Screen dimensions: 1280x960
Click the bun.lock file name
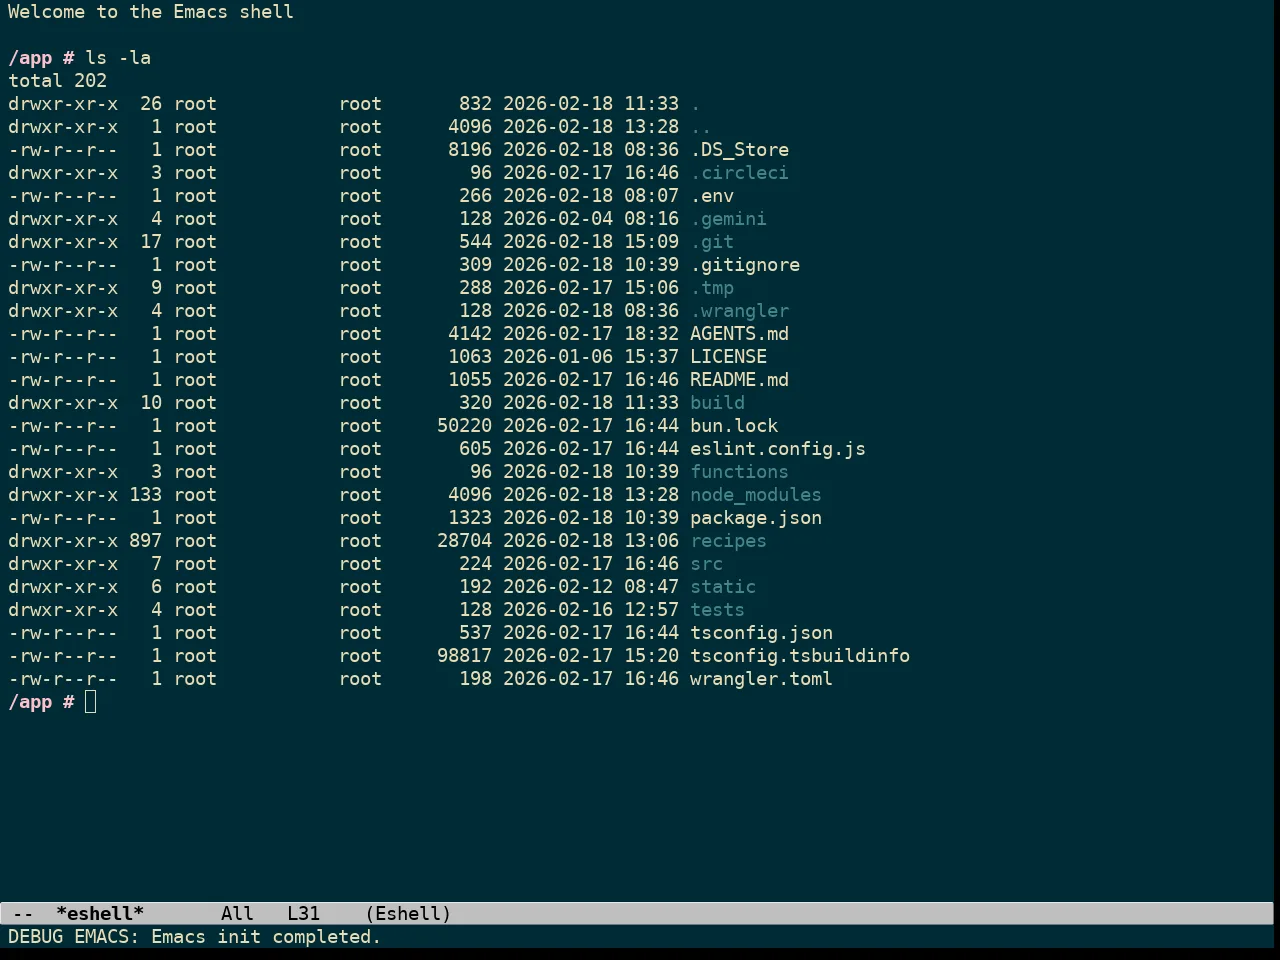734,426
